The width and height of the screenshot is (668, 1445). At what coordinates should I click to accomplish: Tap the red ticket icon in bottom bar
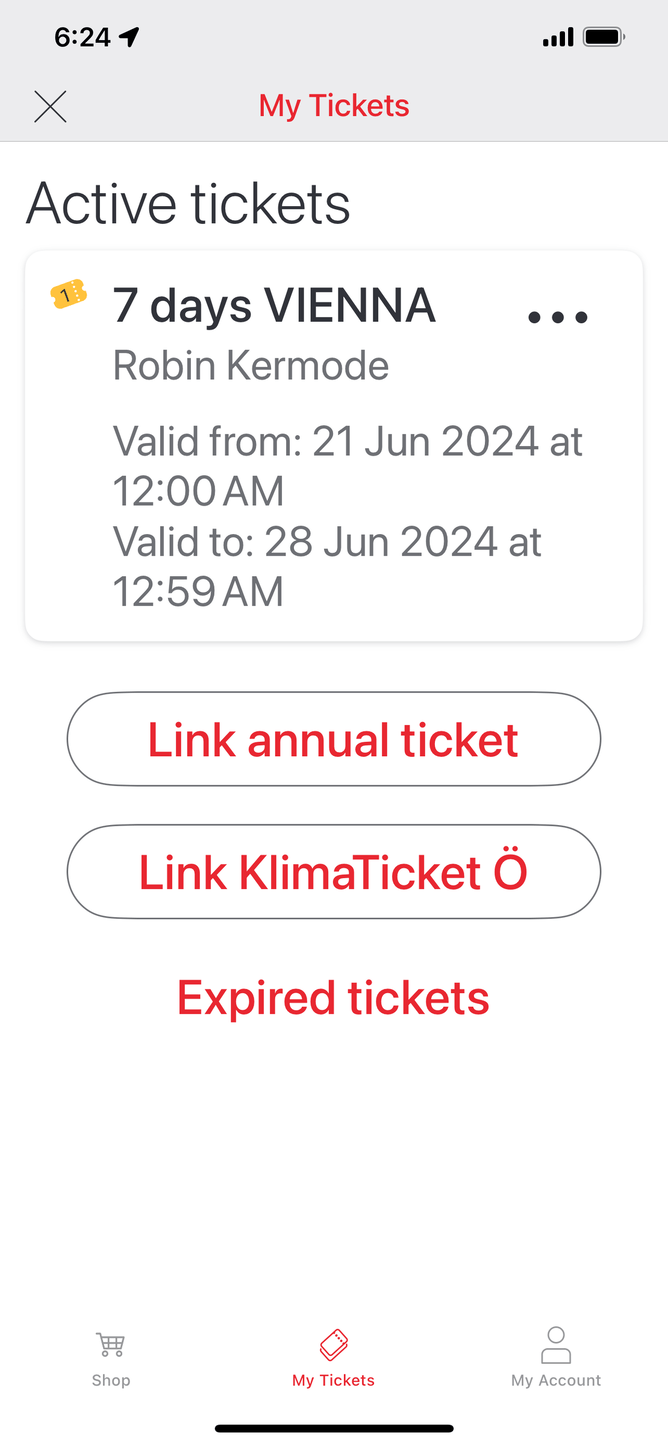tap(333, 1344)
